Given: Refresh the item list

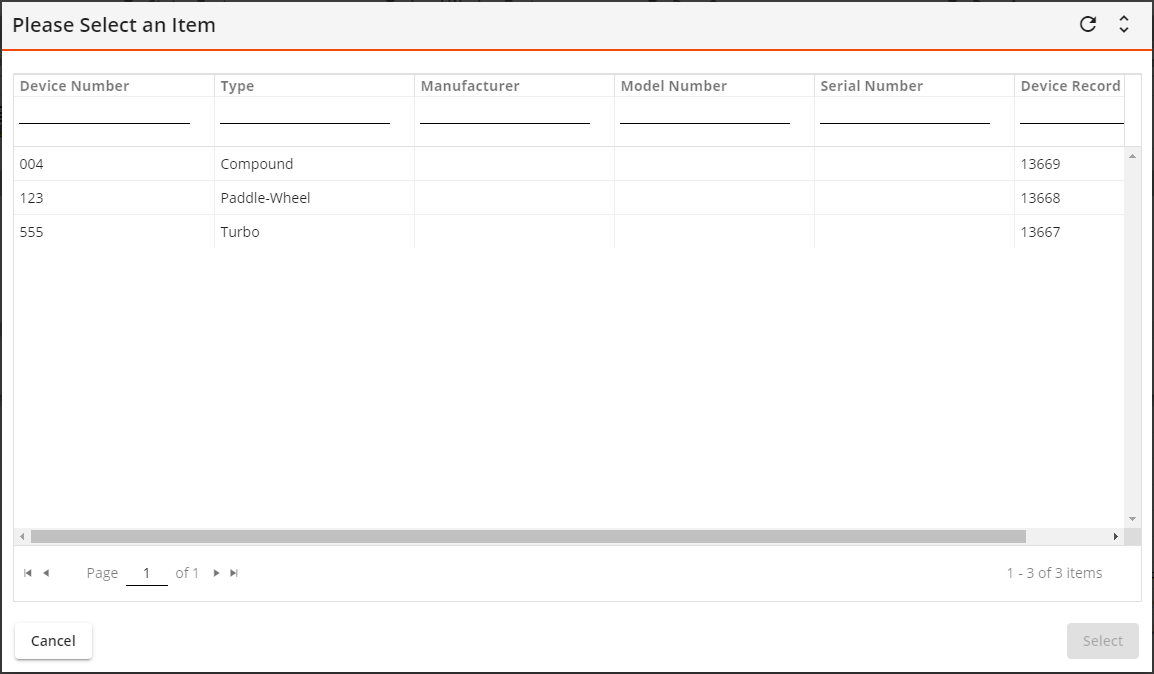Looking at the screenshot, I should tap(1088, 24).
